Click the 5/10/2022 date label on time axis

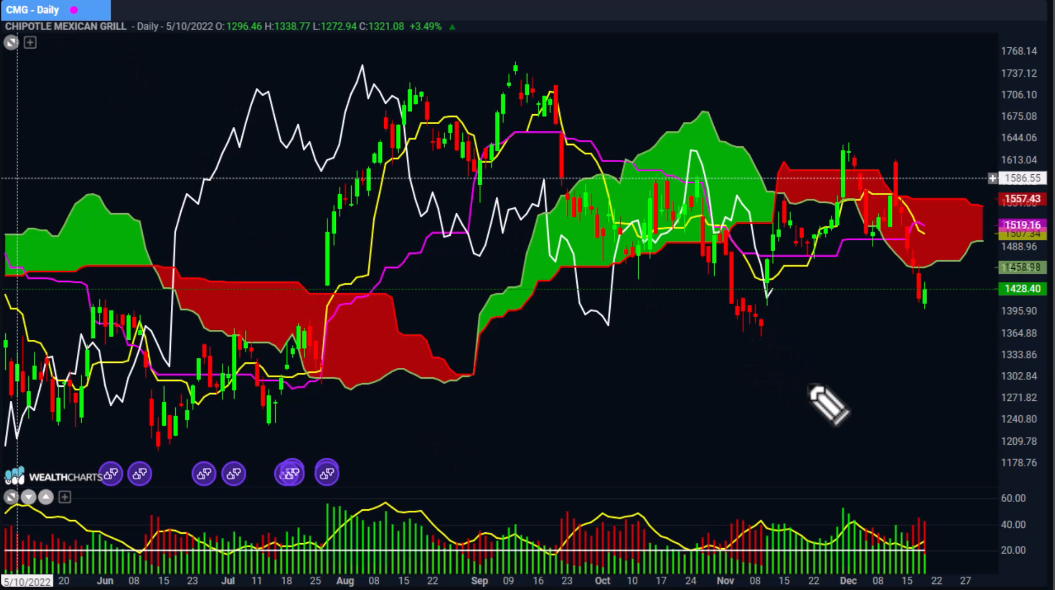(x=27, y=581)
